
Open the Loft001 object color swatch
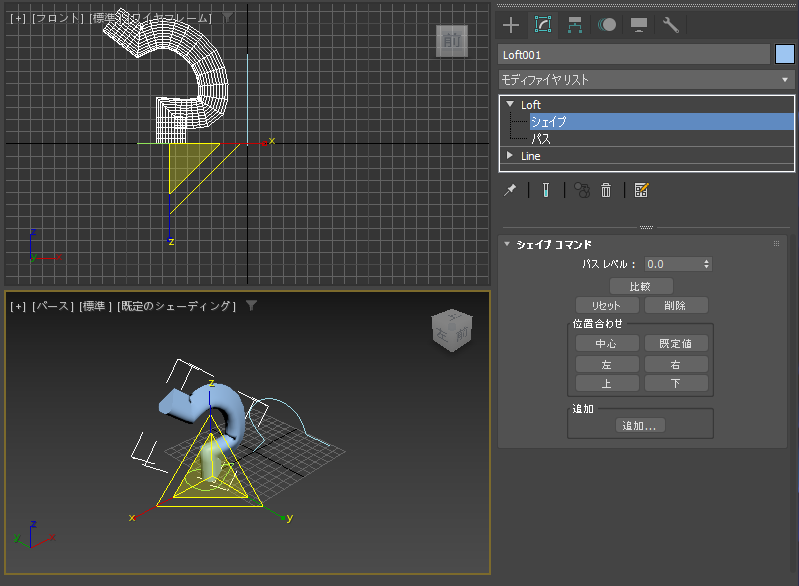(785, 55)
